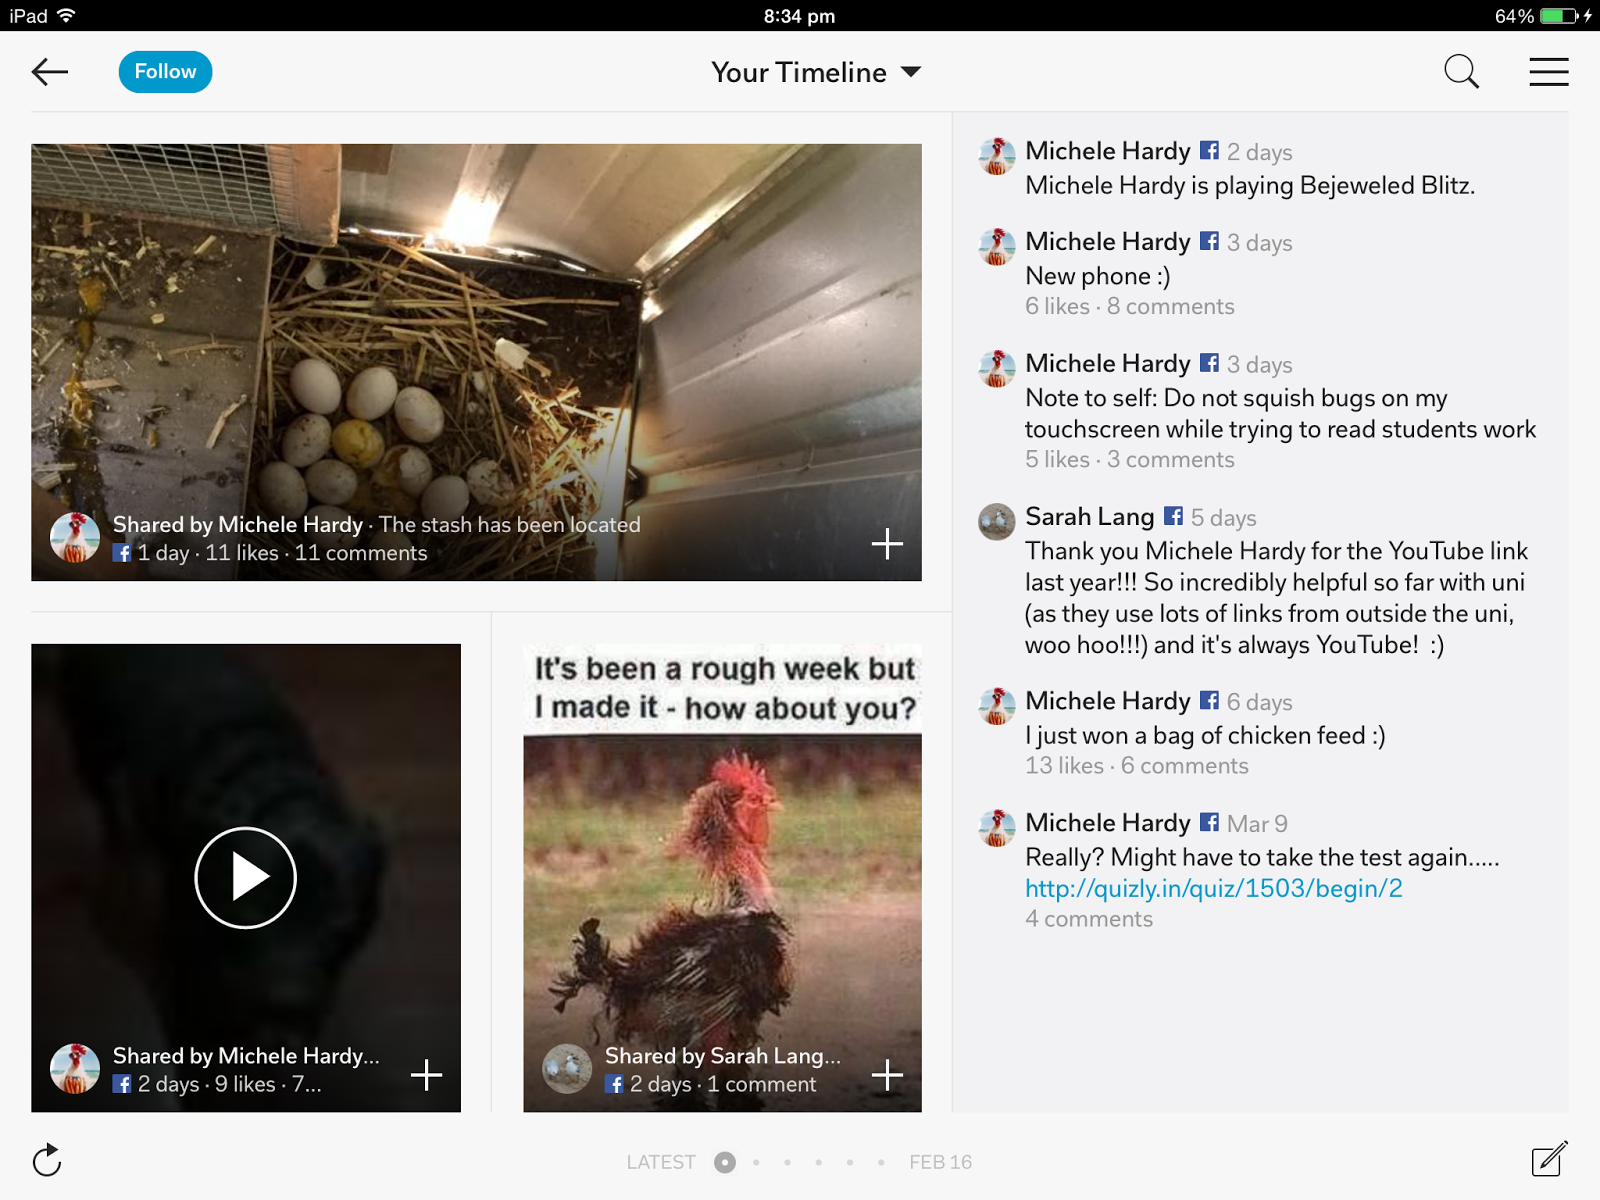
Task: Tap plus icon on Sarah Lang's post
Action: tap(887, 1075)
